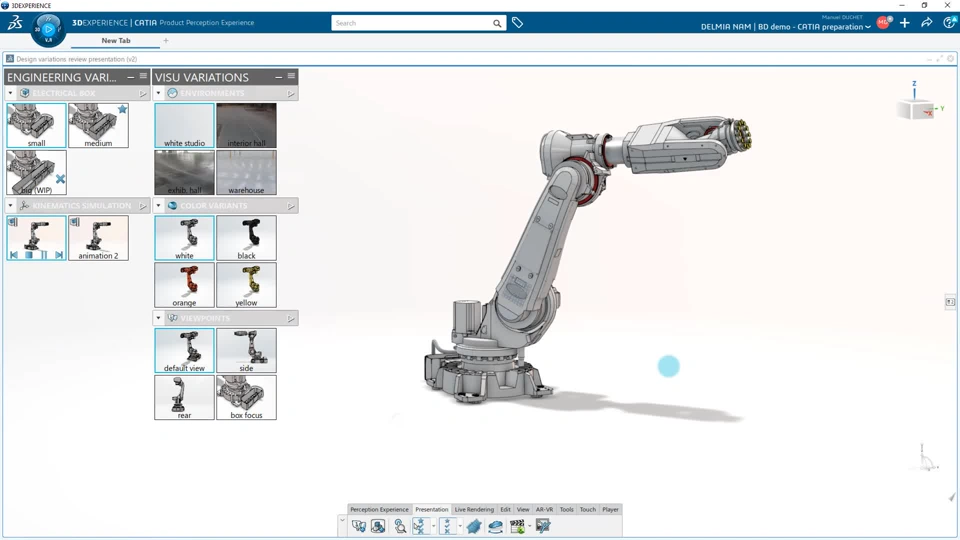Open dropdown next to clapperboard icon
960x540 pixels.
530,526
